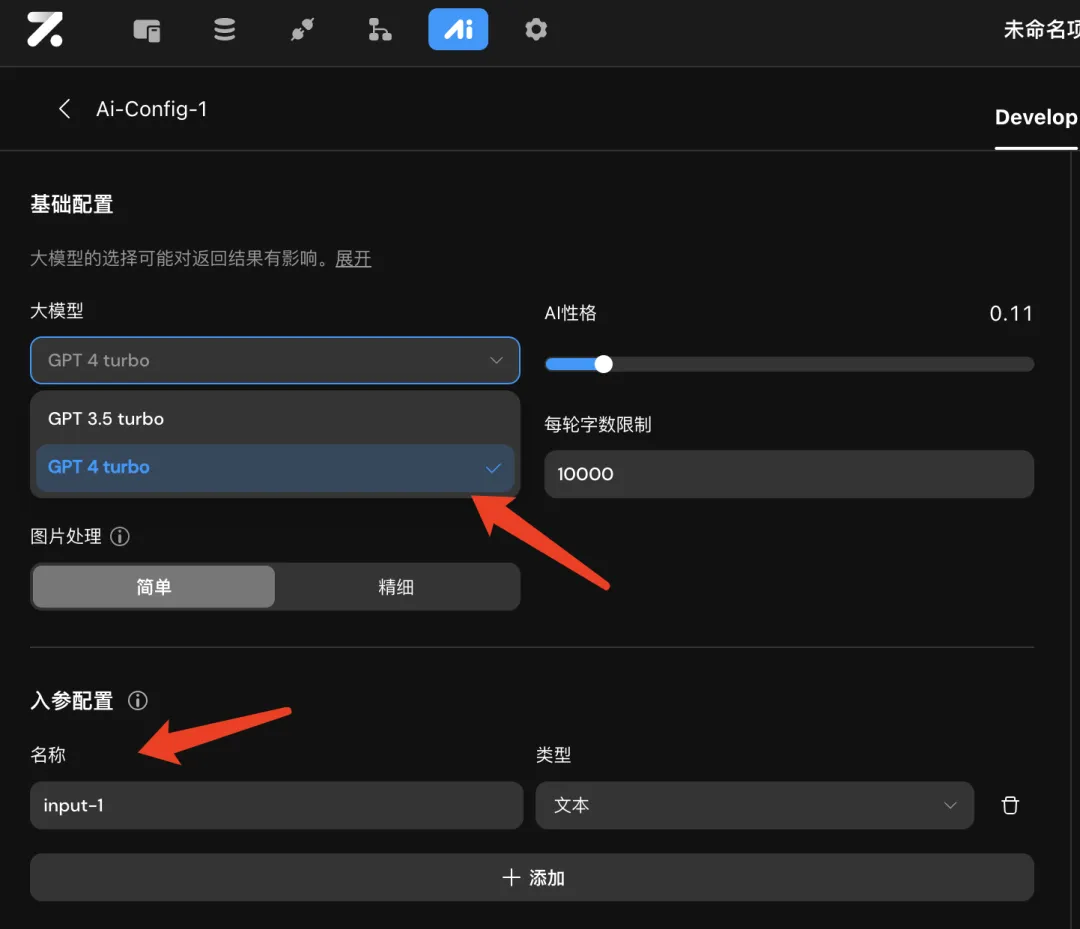Image resolution: width=1080 pixels, height=929 pixels.
Task: Click the 每轮字数限制 field with 10000
Action: pyautogui.click(x=789, y=474)
